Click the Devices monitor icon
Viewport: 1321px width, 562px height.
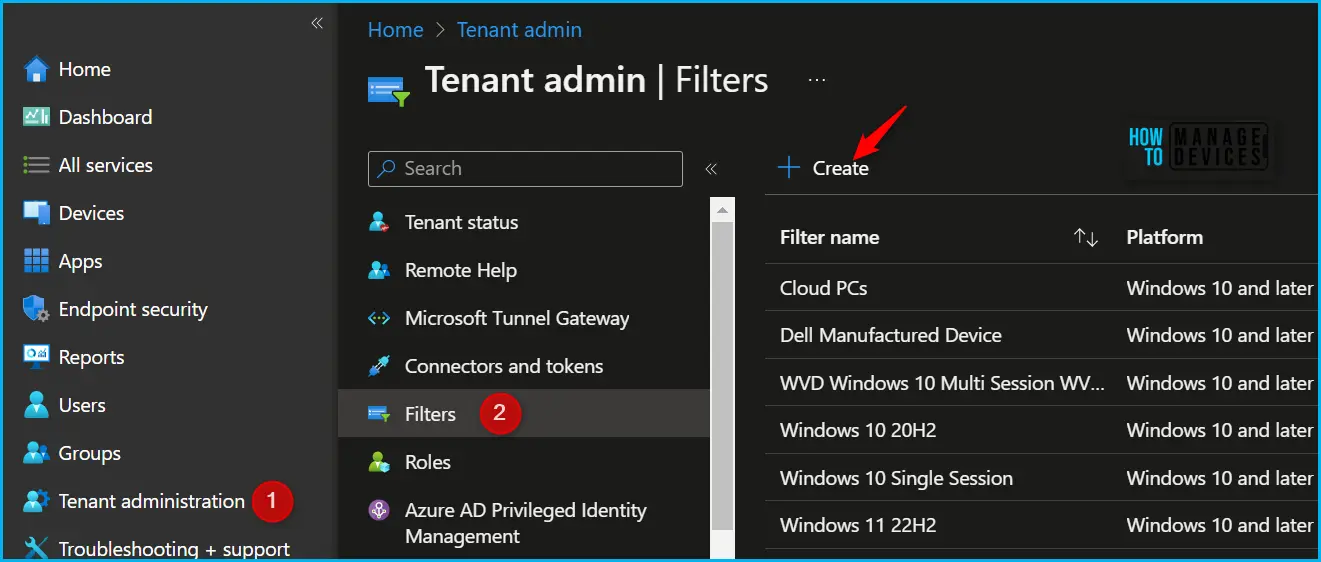36,213
